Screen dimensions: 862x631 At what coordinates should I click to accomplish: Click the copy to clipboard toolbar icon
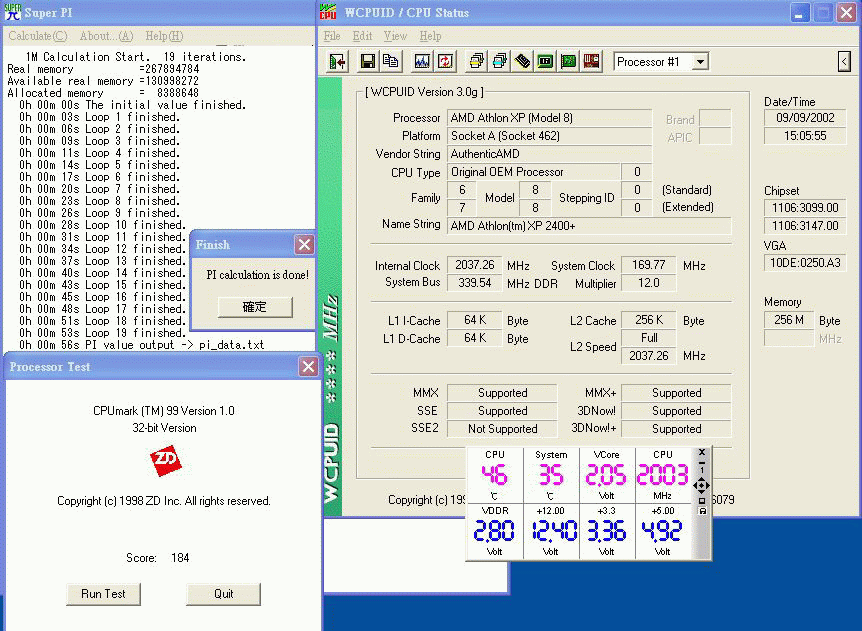[391, 62]
